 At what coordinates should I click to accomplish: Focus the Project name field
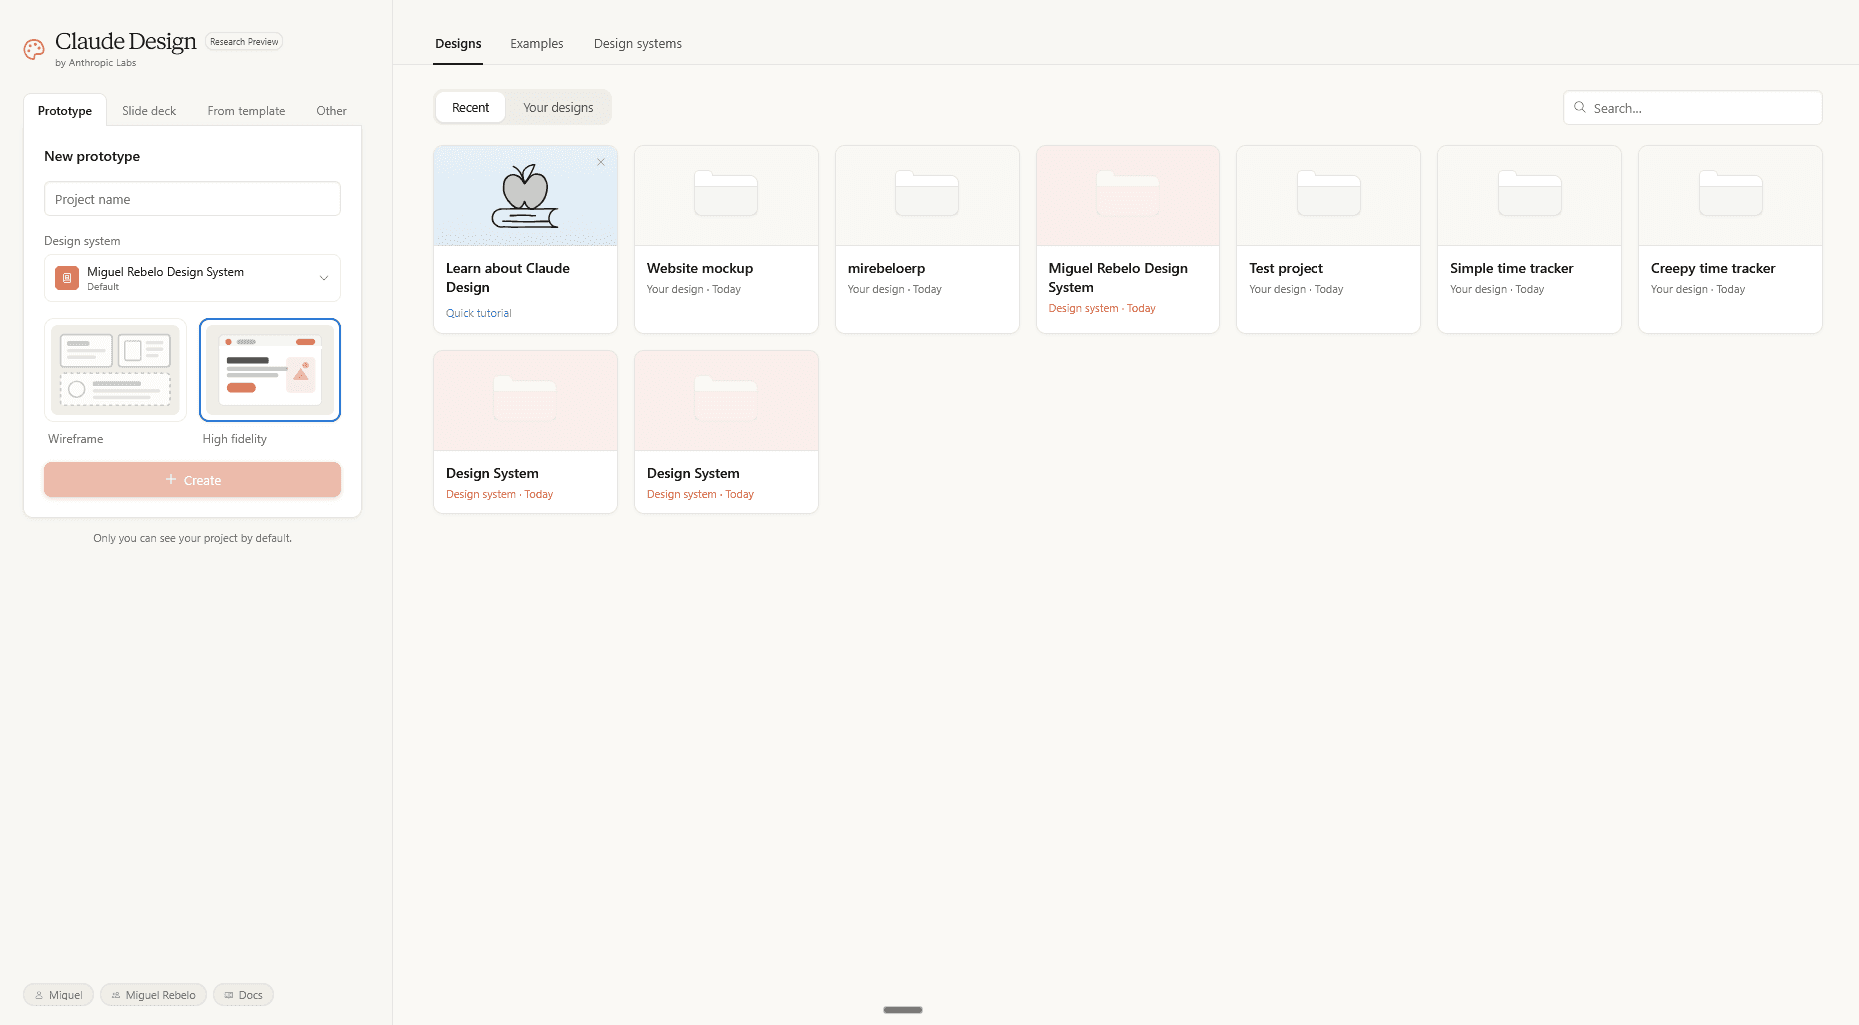(x=192, y=199)
